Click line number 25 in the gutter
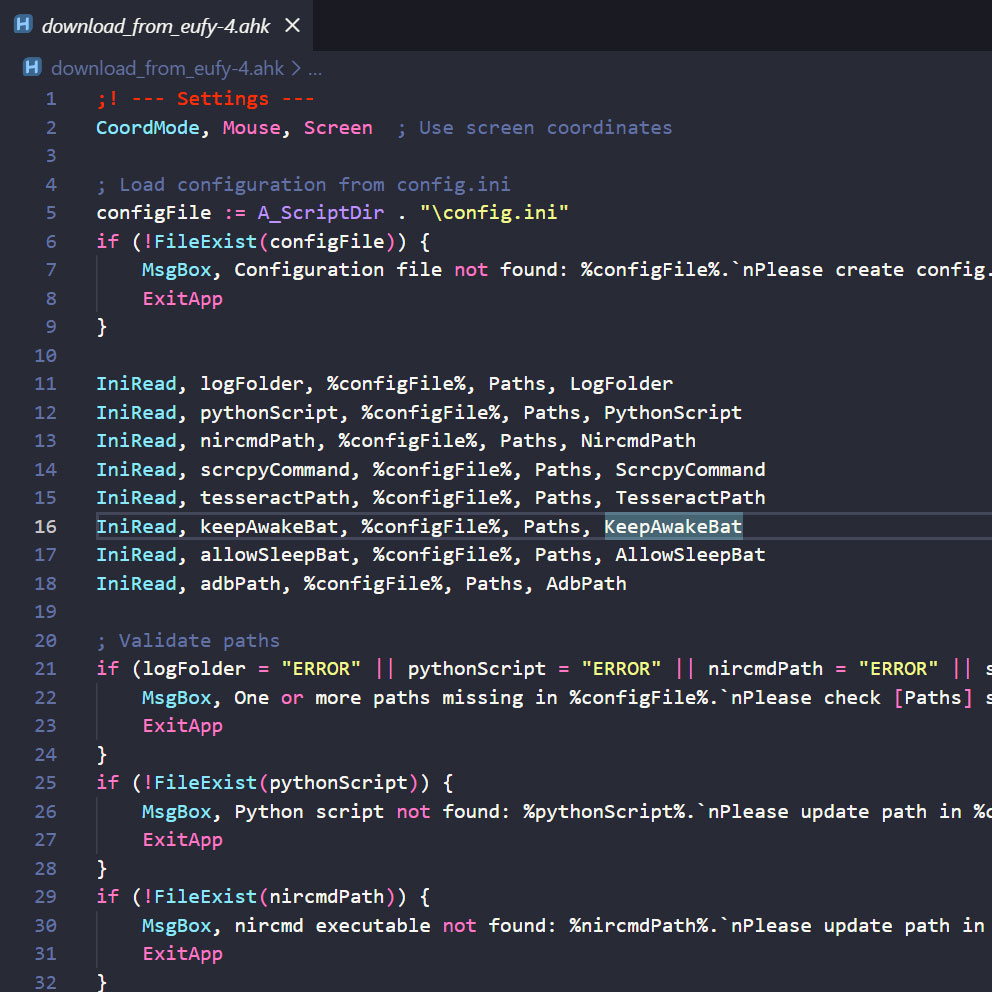 [46, 782]
